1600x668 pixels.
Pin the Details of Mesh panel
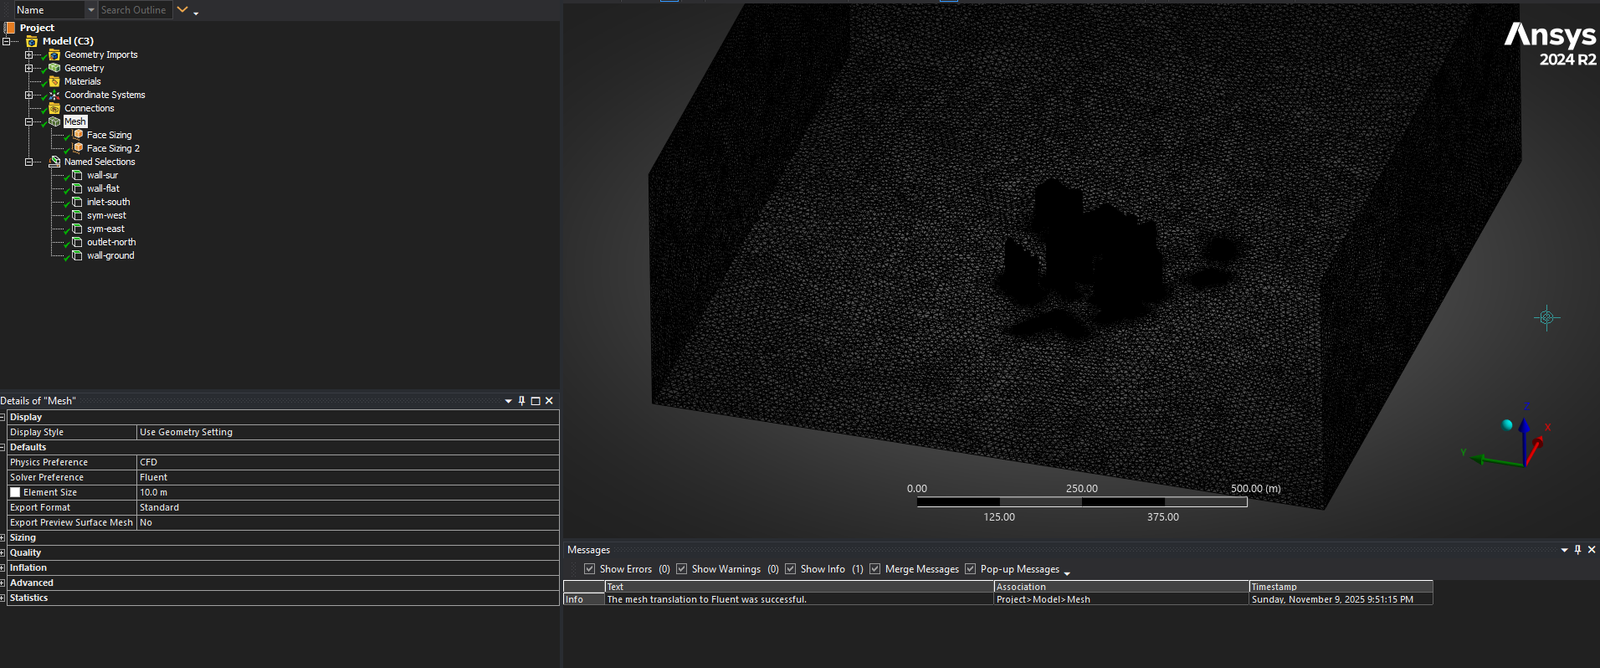coord(522,401)
